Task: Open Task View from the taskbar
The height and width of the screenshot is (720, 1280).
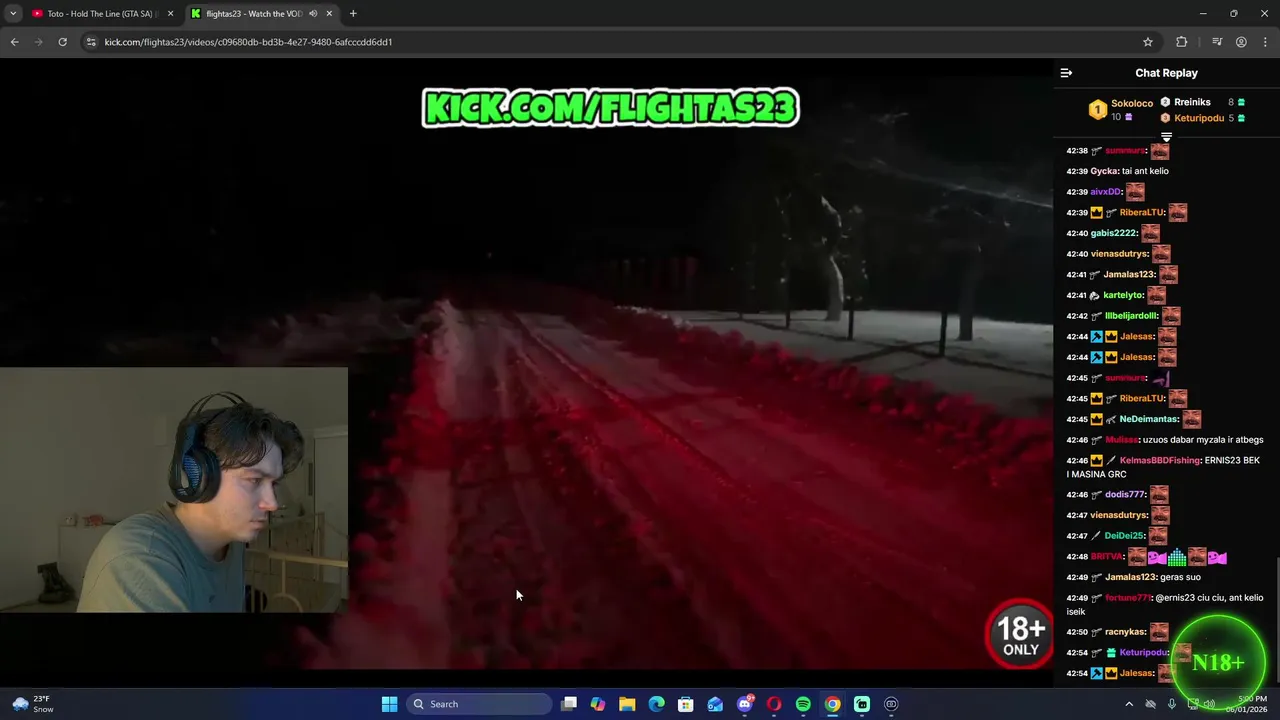Action: (568, 704)
